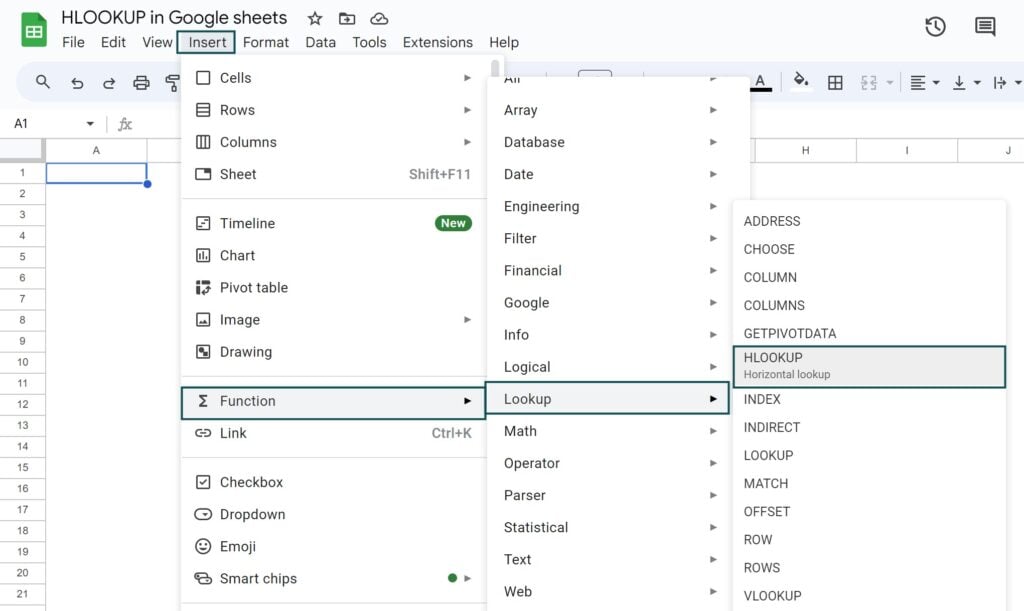The height and width of the screenshot is (611, 1024).
Task: Select the OFFSET function
Action: click(x=869, y=511)
